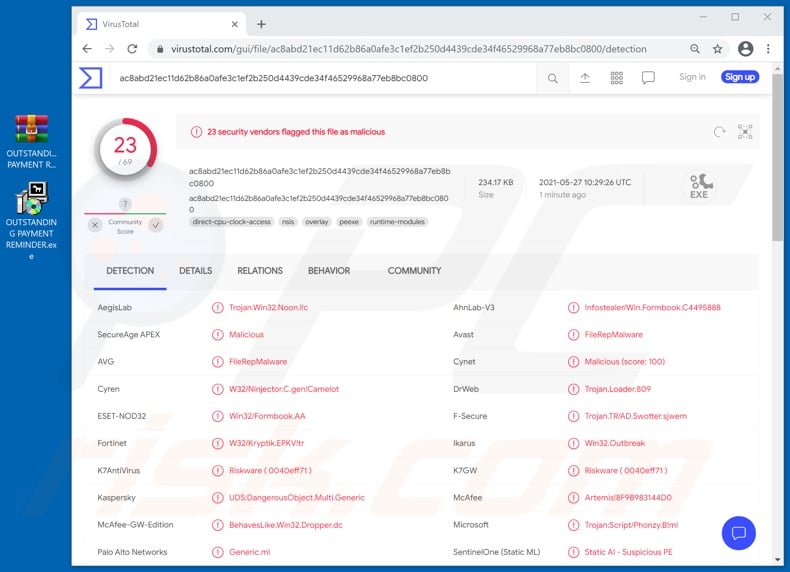The image size is (790, 572).
Task: Click the community score downvote X
Action: pyautogui.click(x=95, y=225)
